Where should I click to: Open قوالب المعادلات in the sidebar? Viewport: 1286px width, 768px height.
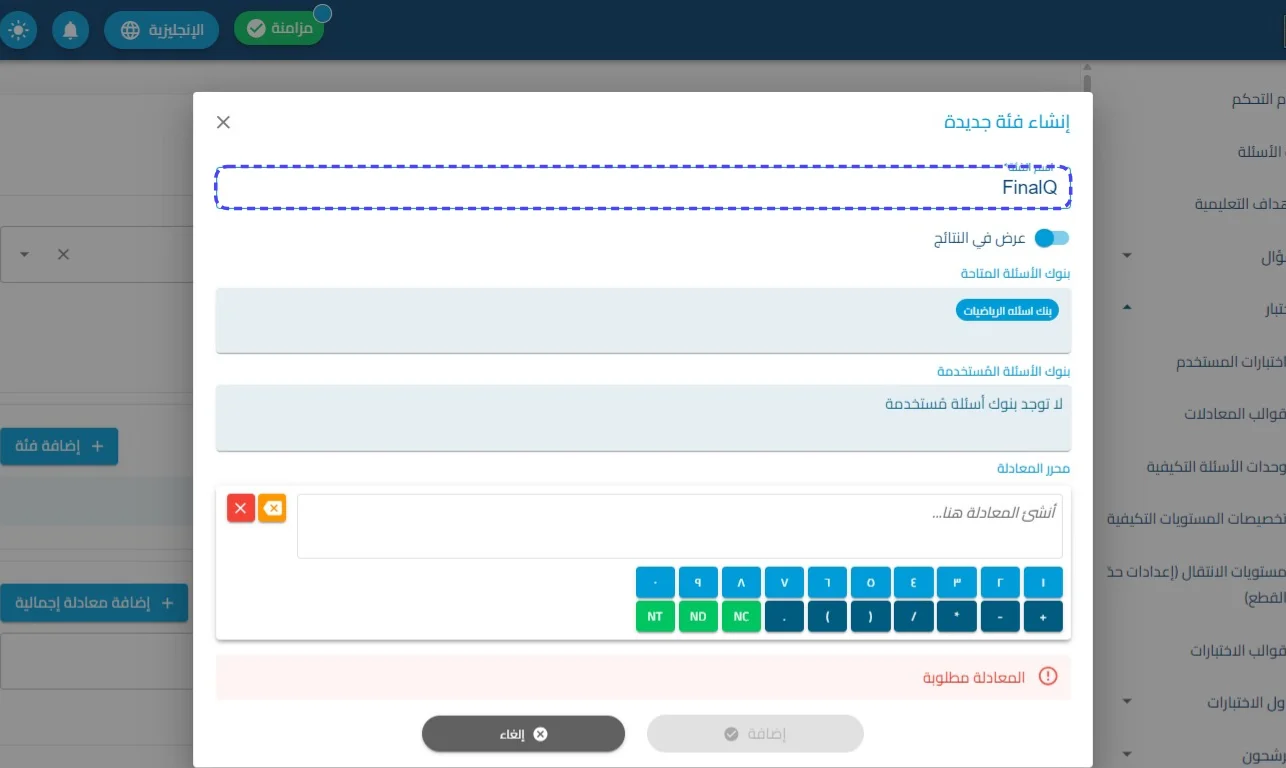tap(1234, 414)
